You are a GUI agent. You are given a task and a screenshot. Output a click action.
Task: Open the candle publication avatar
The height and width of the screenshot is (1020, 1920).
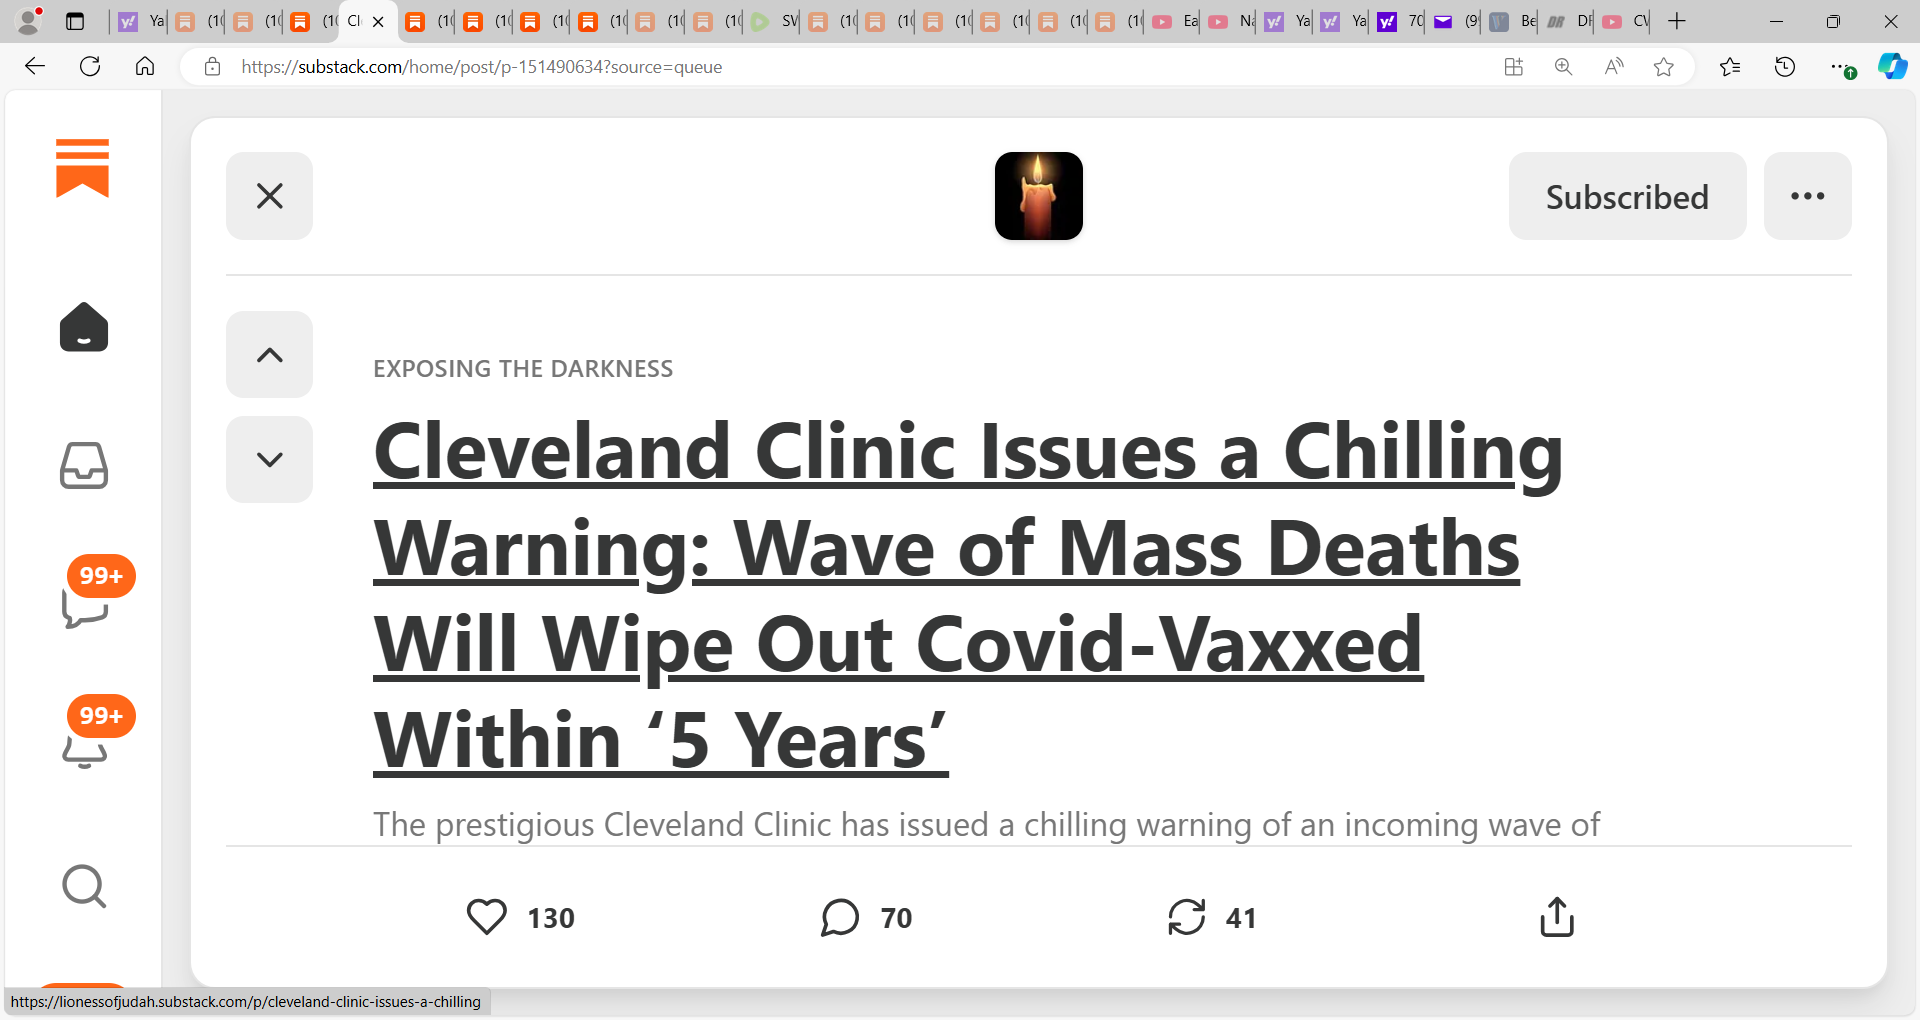[1038, 196]
